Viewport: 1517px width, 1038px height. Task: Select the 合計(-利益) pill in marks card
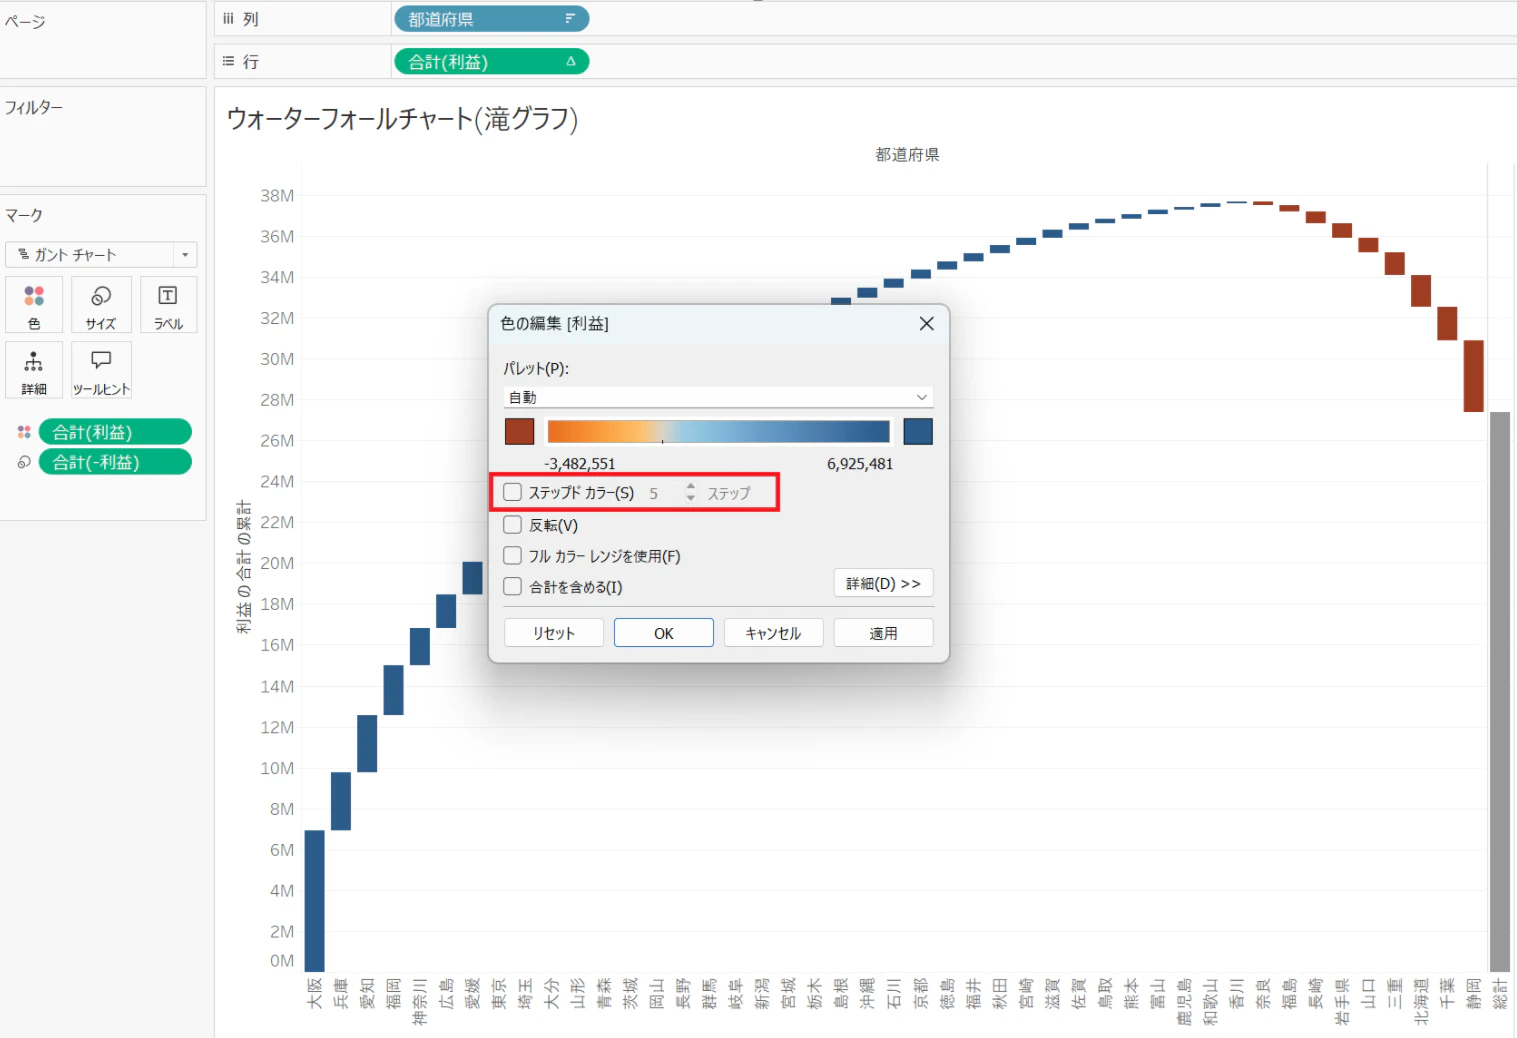[x=115, y=462]
